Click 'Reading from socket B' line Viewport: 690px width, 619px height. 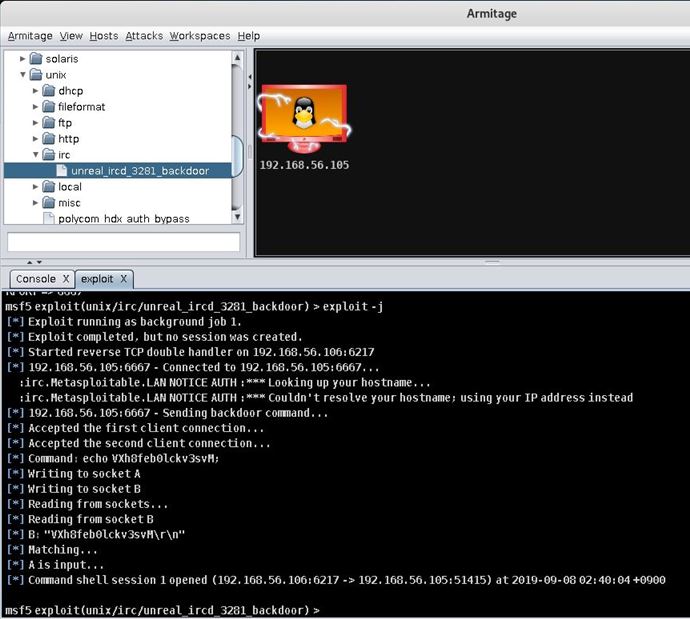coord(80,519)
